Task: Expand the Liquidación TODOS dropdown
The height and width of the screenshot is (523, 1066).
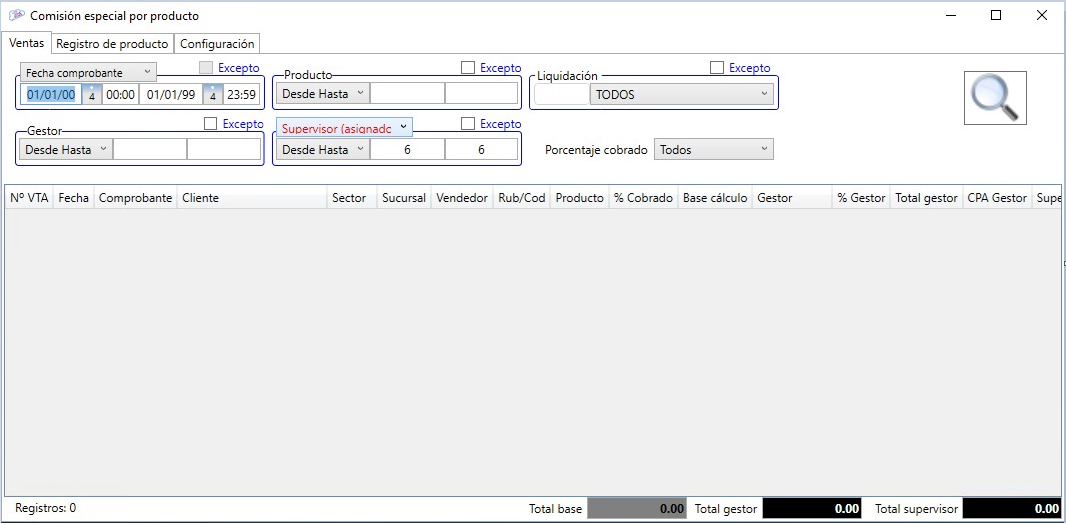Action: click(682, 95)
